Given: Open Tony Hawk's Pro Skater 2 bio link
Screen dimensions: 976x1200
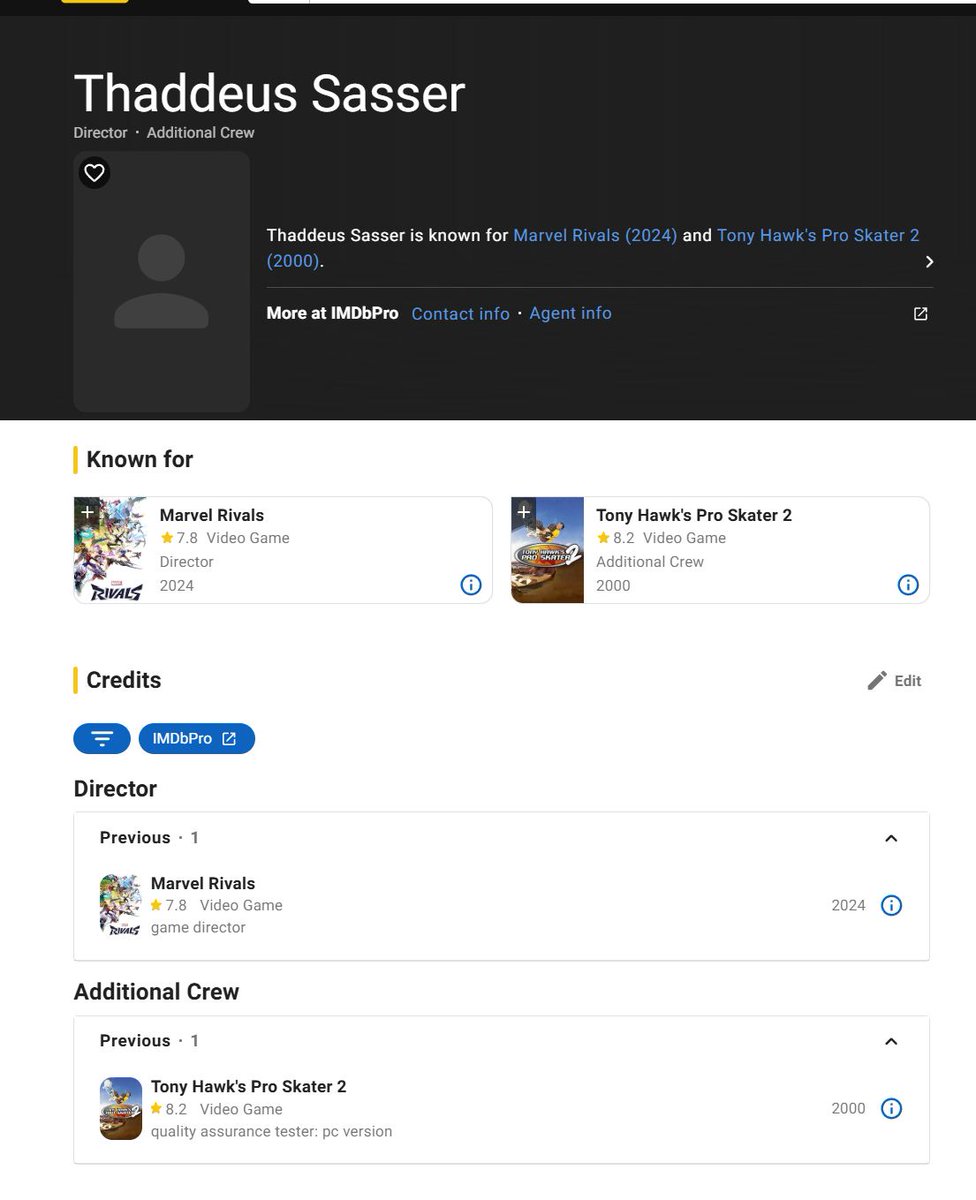Looking at the screenshot, I should pos(593,248).
